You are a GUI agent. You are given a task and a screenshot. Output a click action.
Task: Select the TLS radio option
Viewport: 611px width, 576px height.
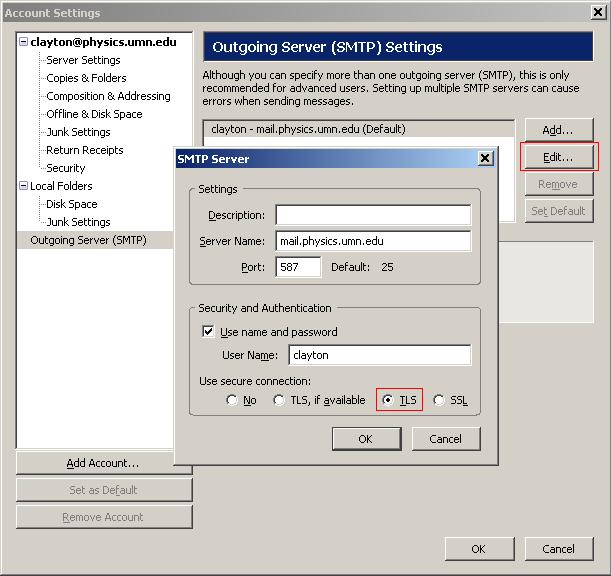[388, 400]
